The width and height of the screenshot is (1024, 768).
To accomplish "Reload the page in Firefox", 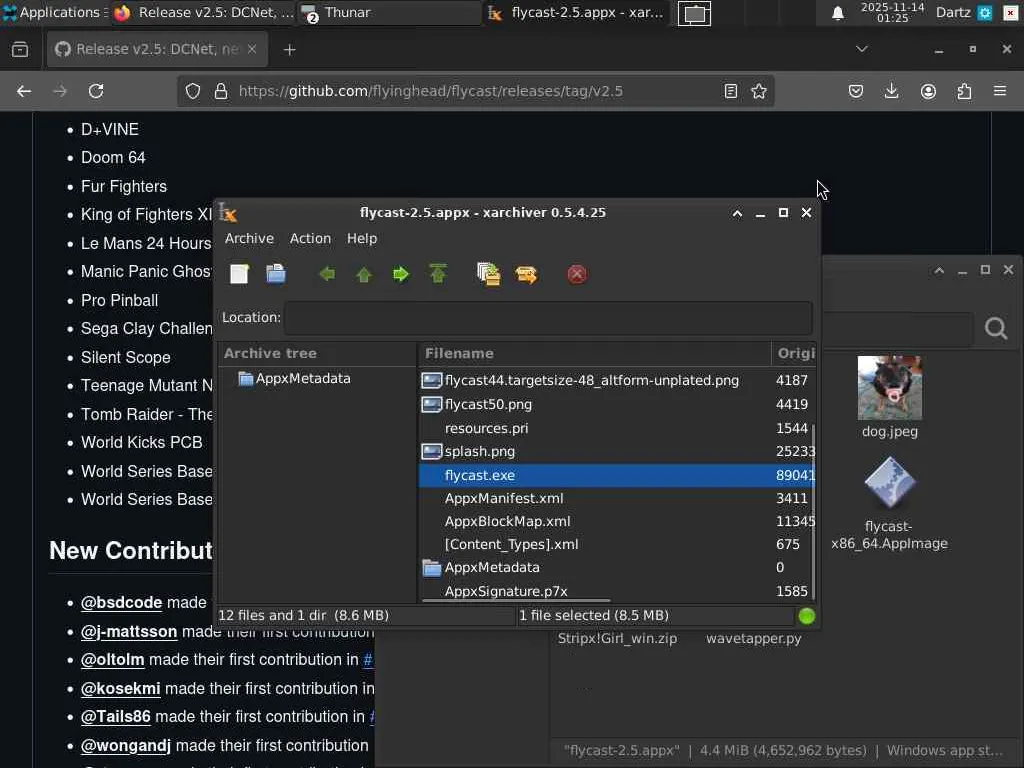I will pos(96,91).
